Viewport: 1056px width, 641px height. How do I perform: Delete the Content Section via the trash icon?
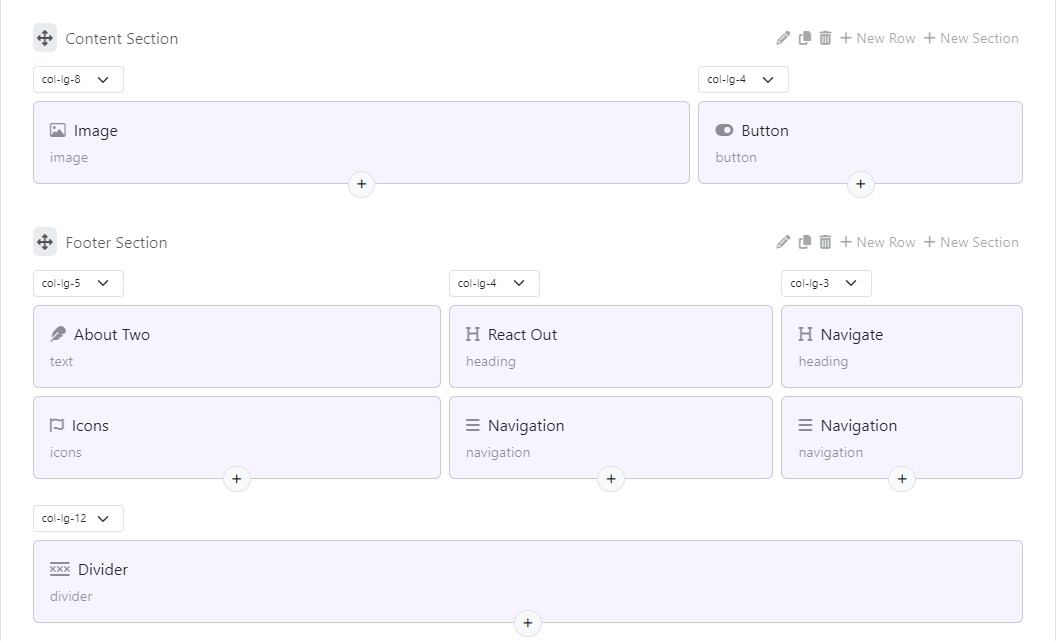point(825,38)
